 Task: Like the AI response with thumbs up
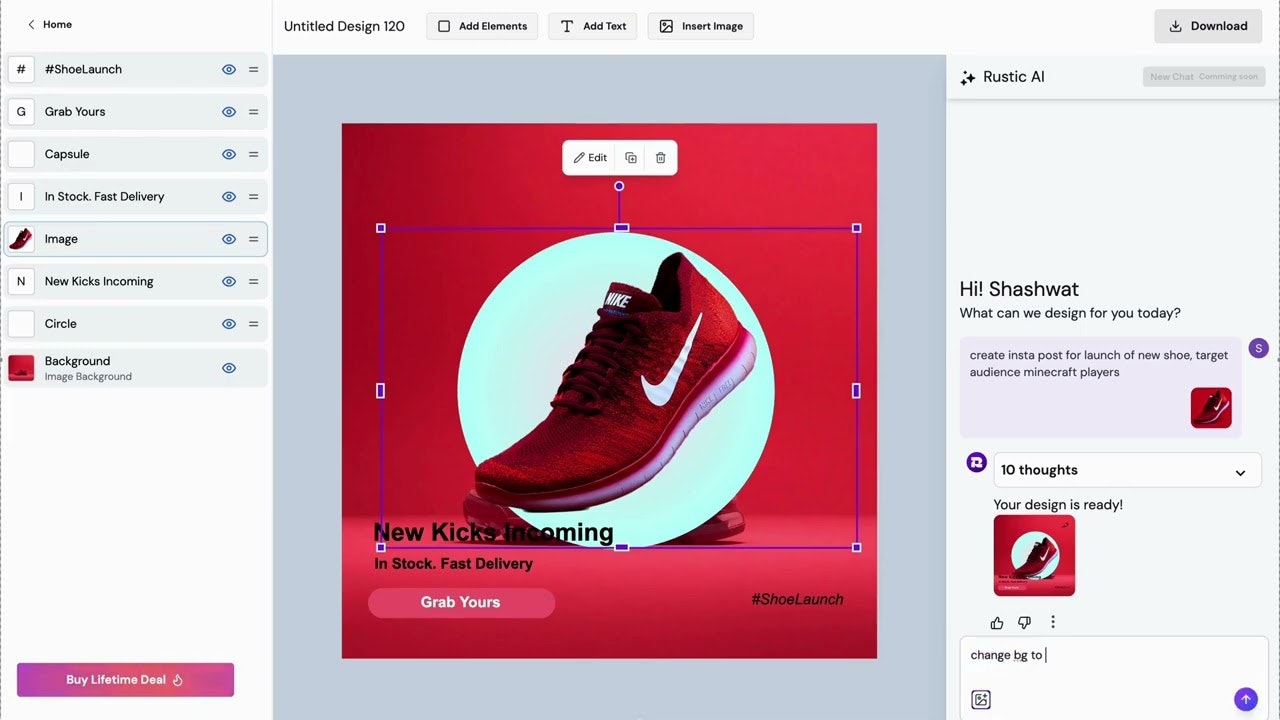coord(997,623)
